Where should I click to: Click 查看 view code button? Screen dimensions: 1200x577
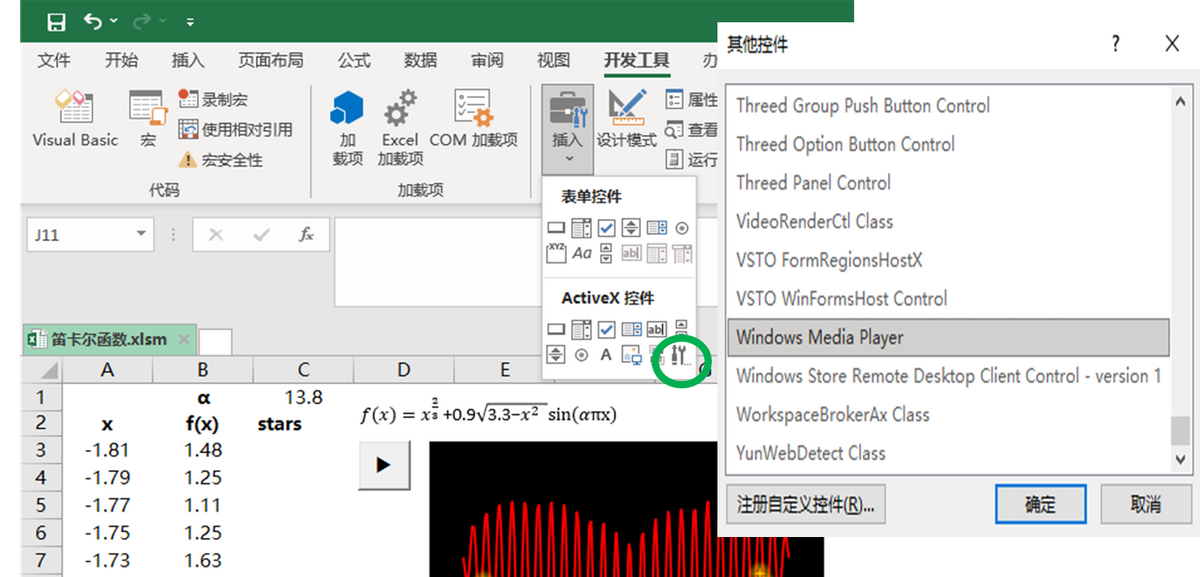692,129
